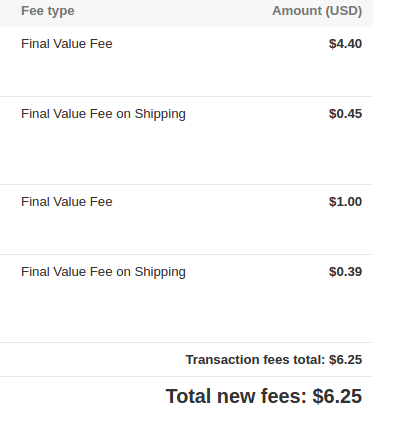Click the "Total new fees:" heading text
The width and height of the screenshot is (393, 427).
coord(236,396)
